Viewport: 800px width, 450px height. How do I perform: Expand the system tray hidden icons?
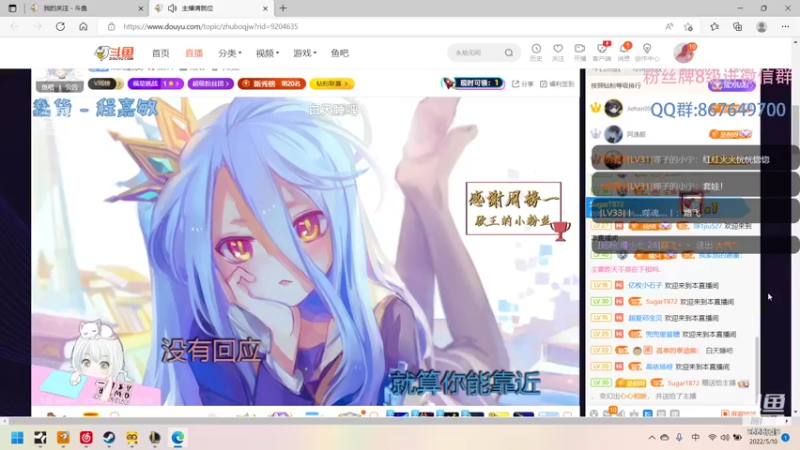(x=652, y=437)
